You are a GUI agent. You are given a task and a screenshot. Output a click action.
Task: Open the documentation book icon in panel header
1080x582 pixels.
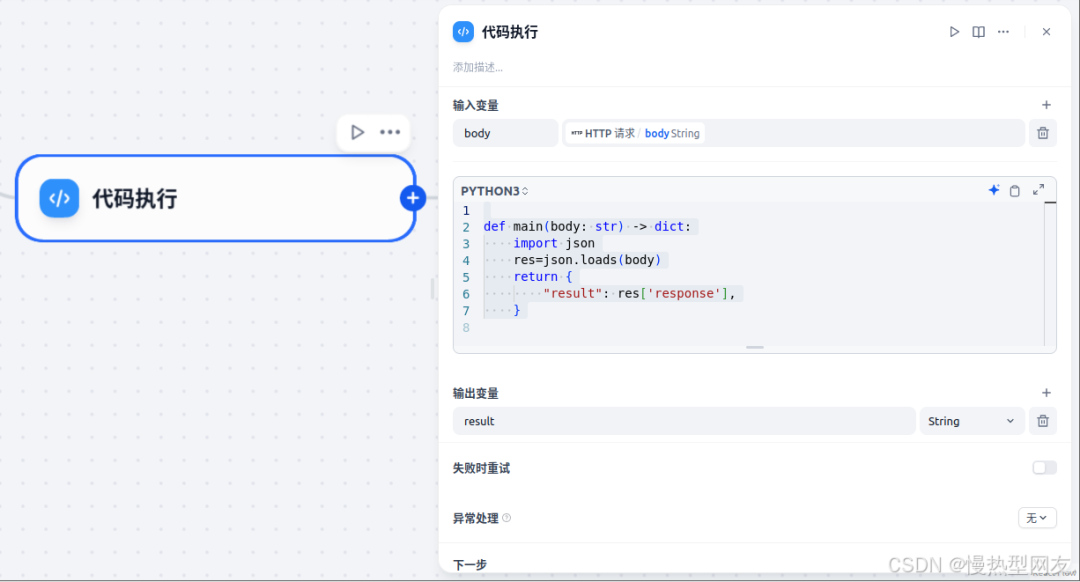click(x=978, y=31)
